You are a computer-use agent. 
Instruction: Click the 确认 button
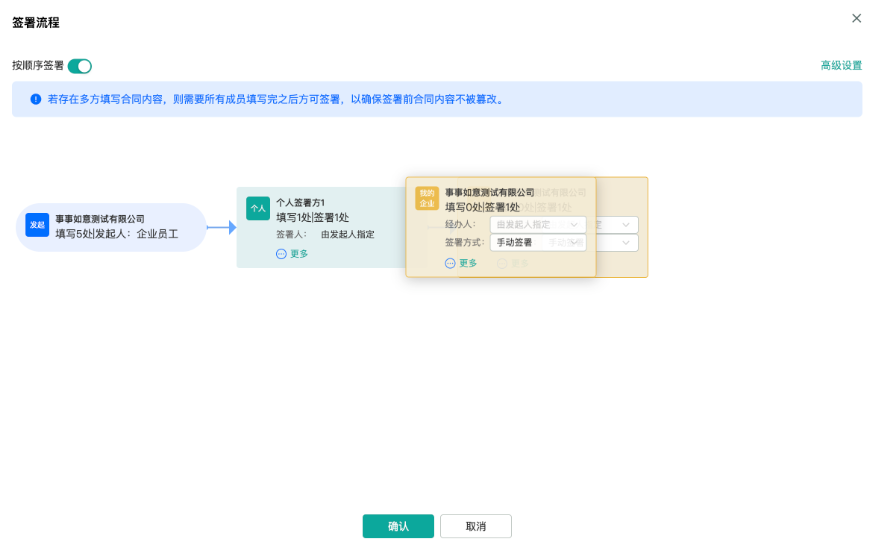(398, 526)
